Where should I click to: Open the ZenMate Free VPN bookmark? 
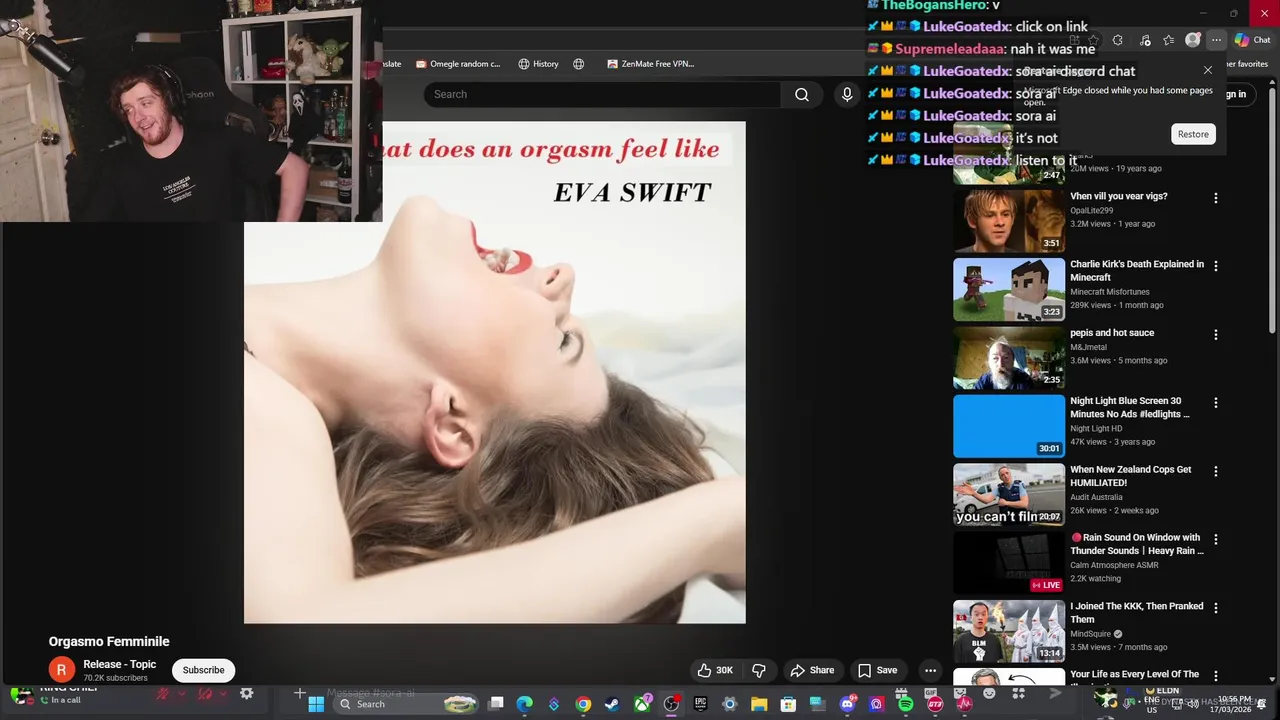[x=650, y=64]
